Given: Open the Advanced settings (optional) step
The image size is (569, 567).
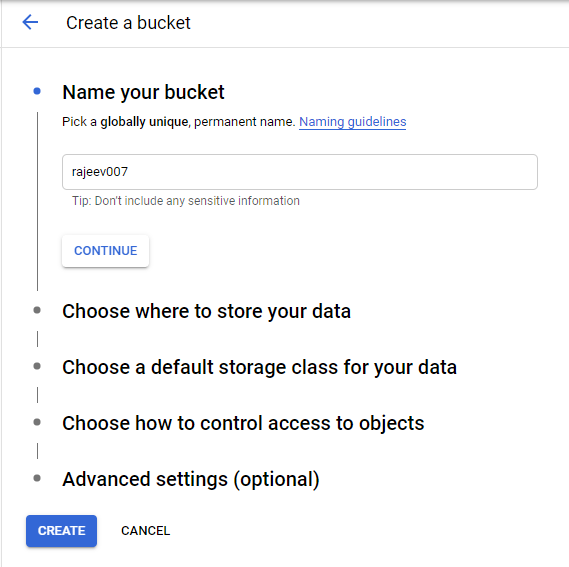Looking at the screenshot, I should pyautogui.click(x=191, y=480).
